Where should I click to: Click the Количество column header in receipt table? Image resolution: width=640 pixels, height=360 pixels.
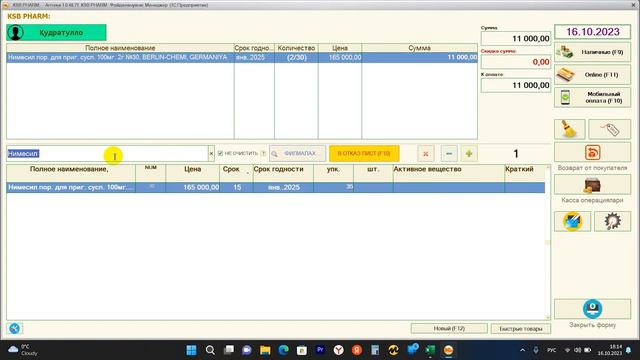coord(296,48)
